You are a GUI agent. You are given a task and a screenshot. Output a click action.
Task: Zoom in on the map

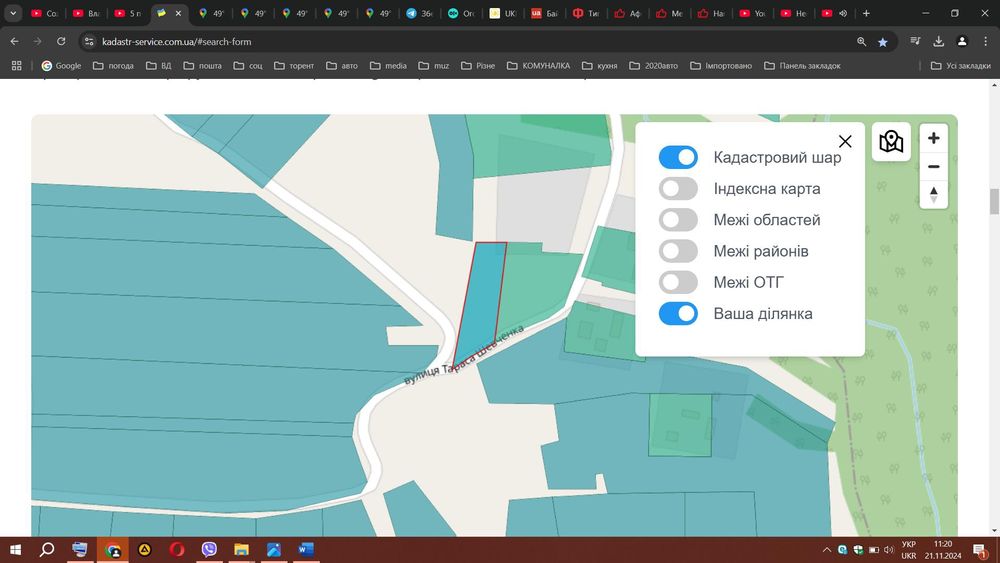[933, 139]
